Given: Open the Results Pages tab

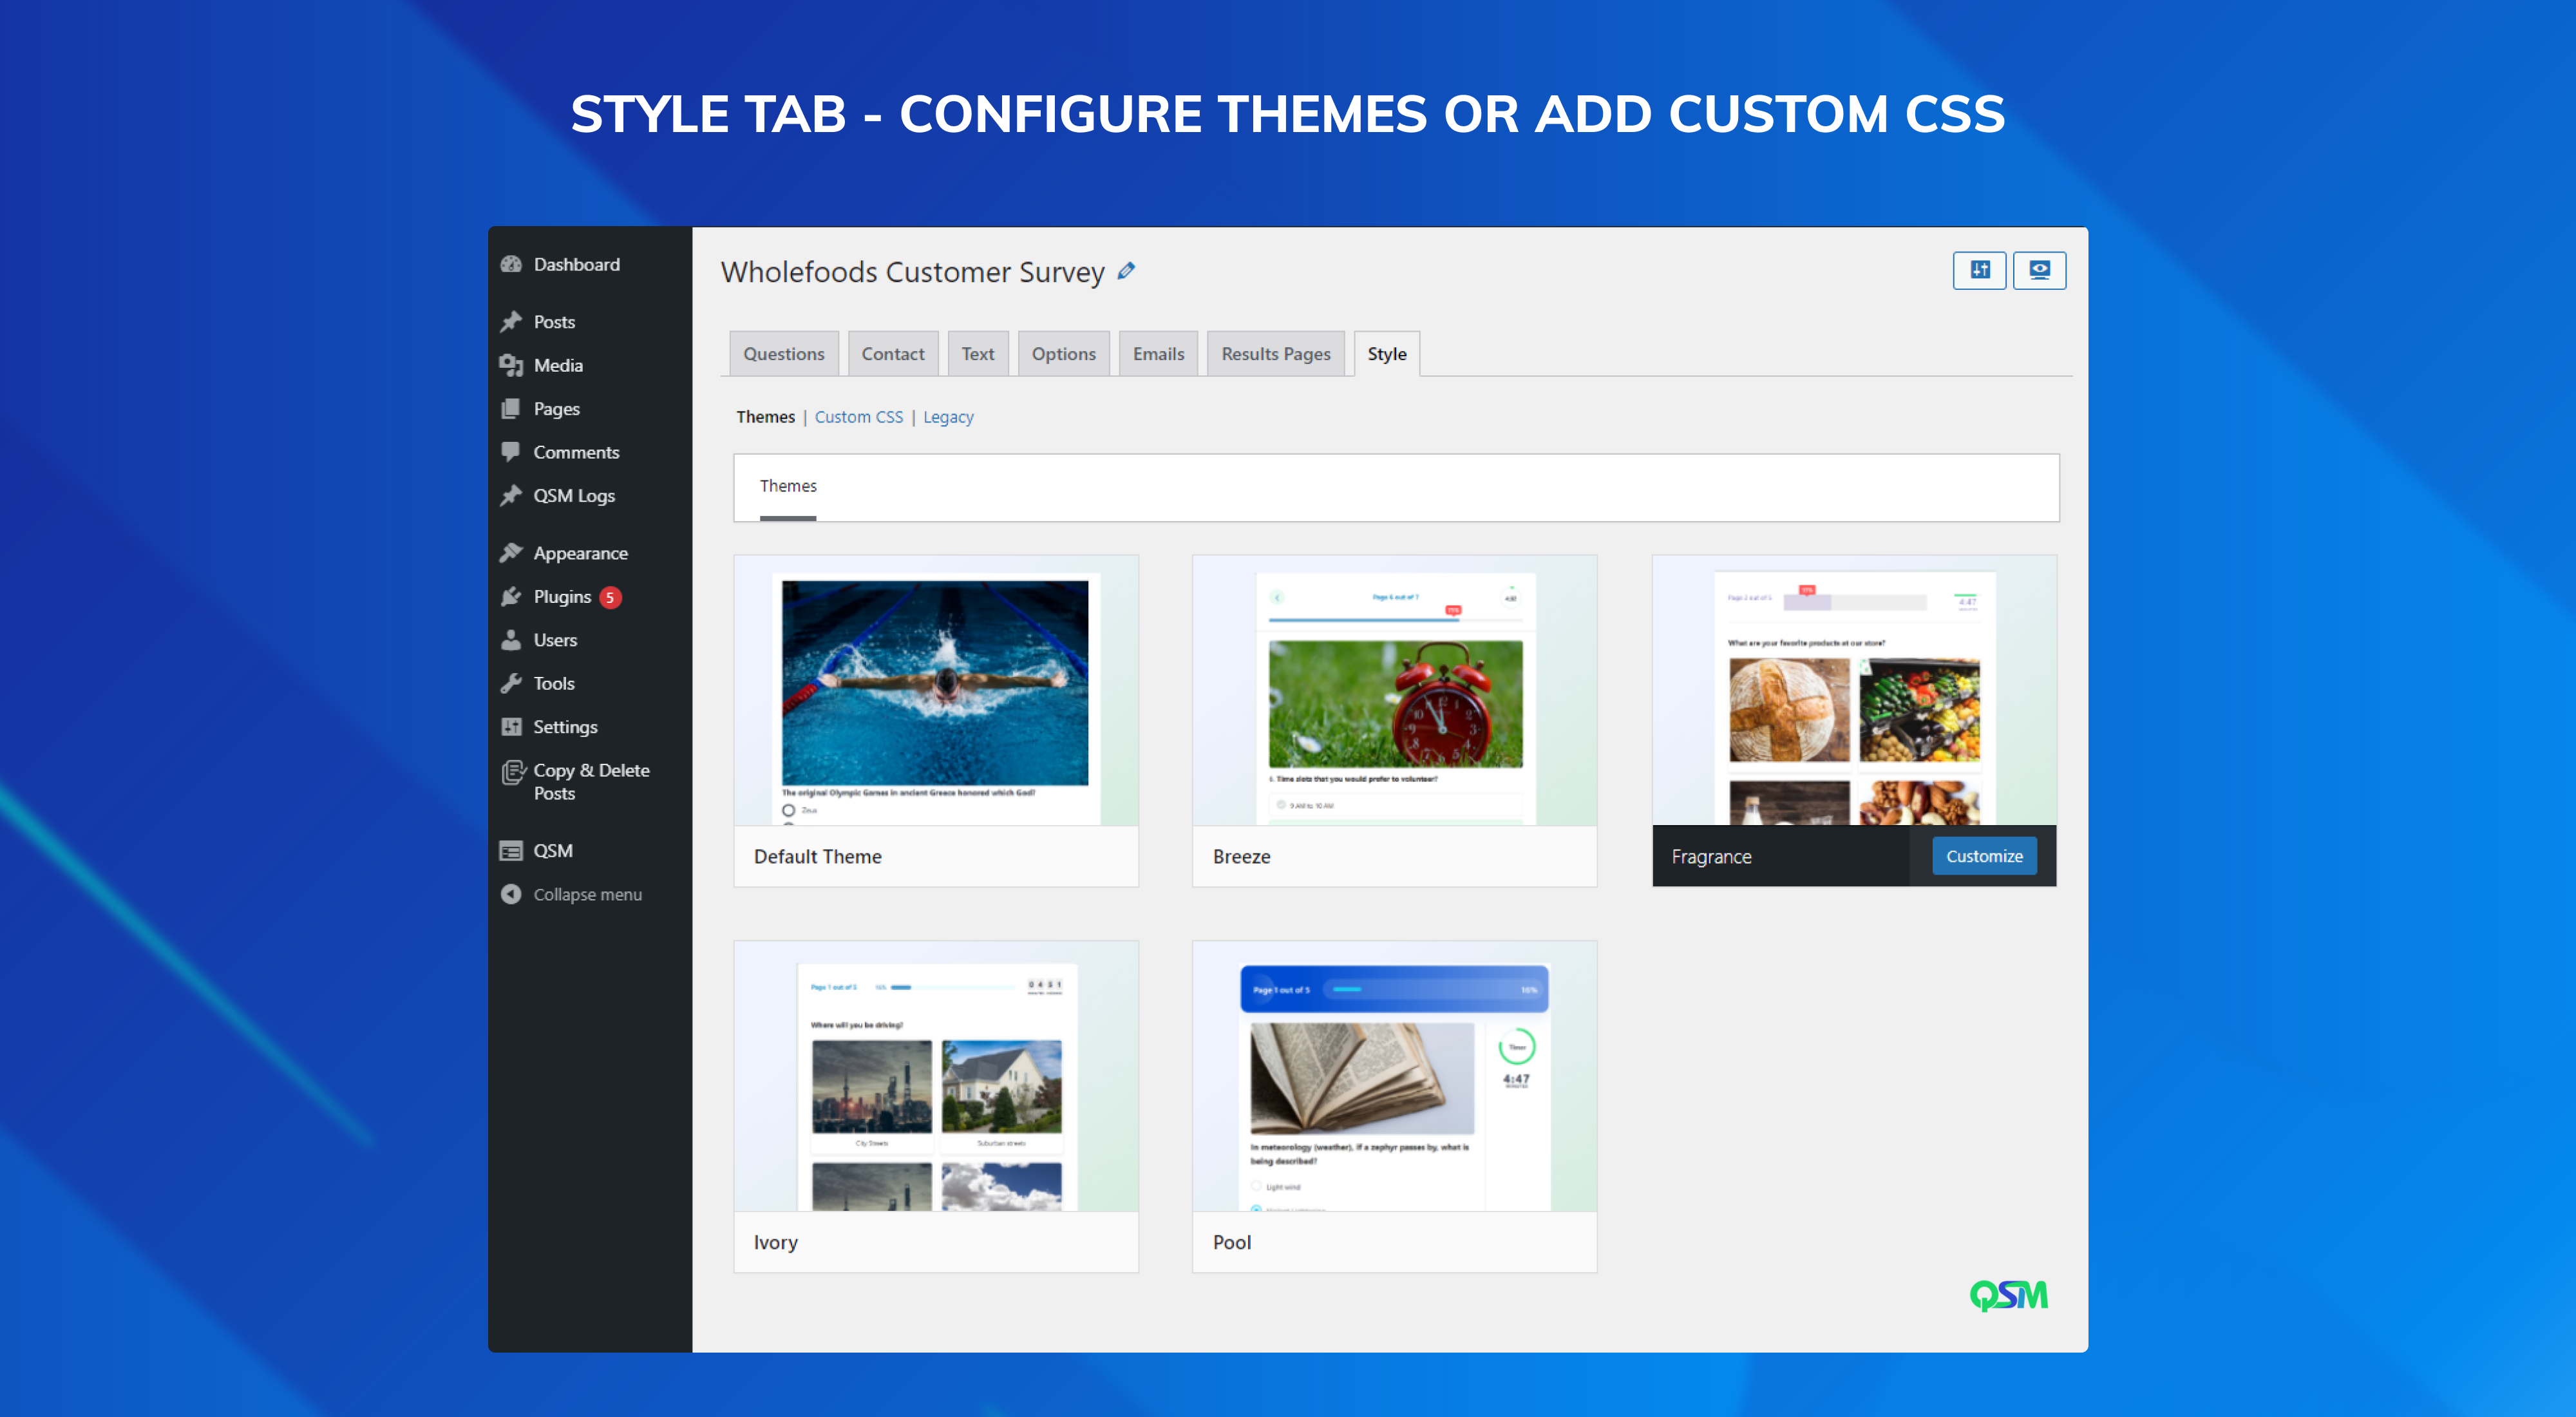Looking at the screenshot, I should click(x=1276, y=354).
